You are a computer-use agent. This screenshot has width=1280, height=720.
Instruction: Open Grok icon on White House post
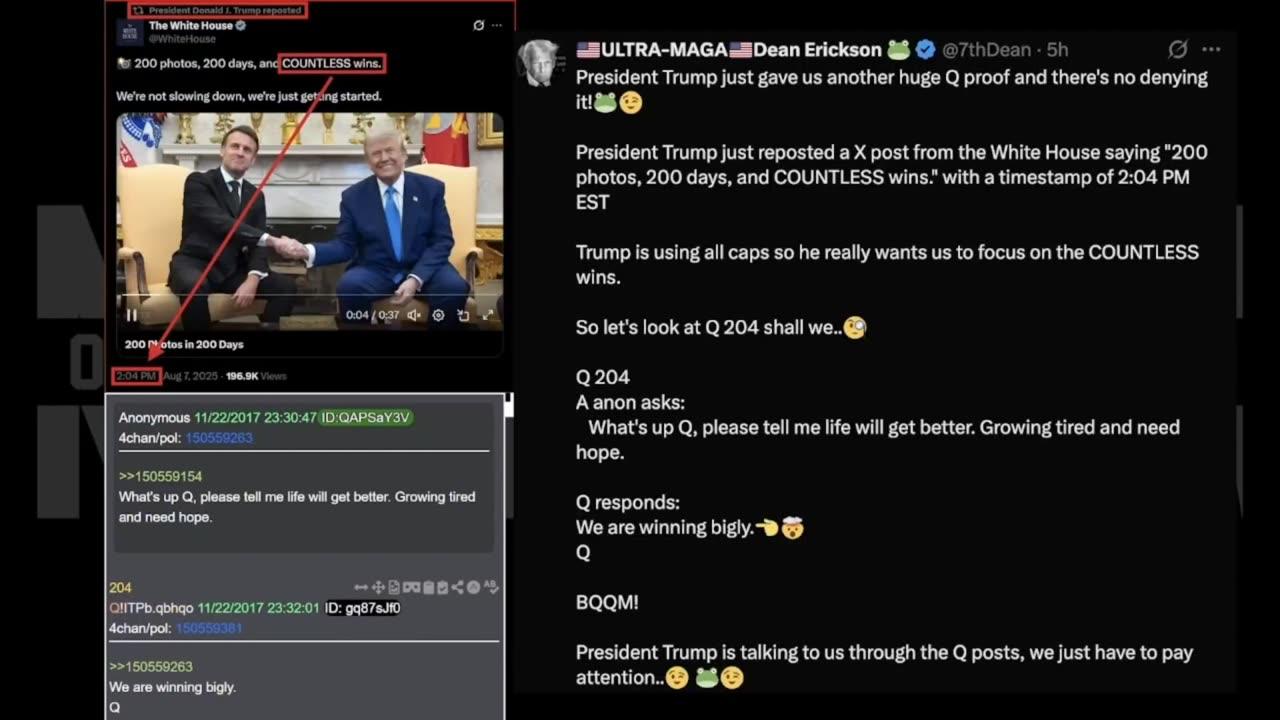[479, 25]
